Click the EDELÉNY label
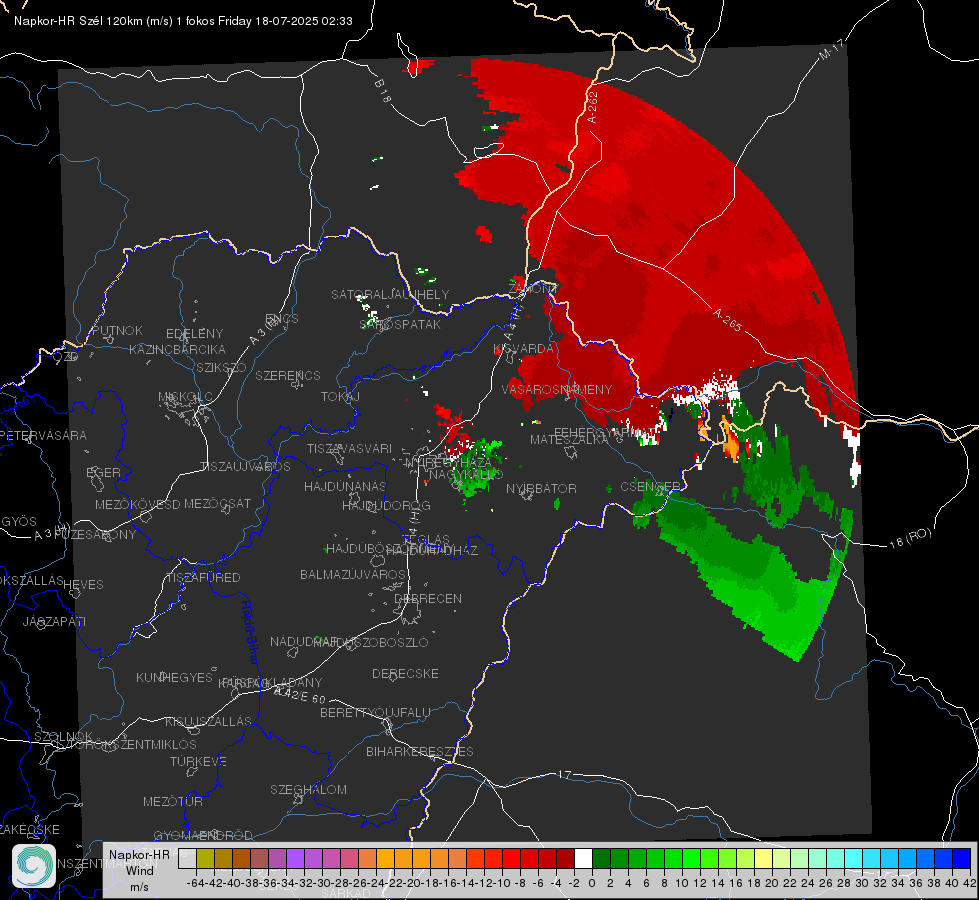 pyautogui.click(x=194, y=334)
